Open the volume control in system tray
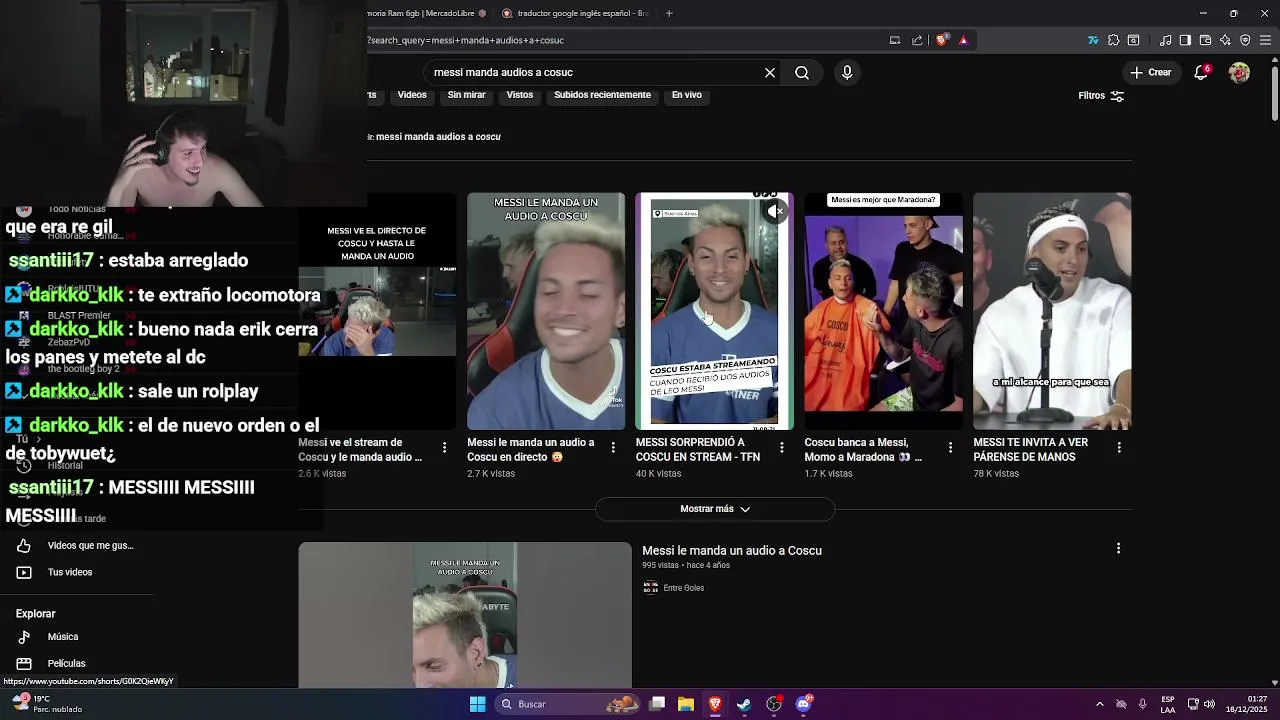Screen dimensions: 1280x720 1209,704
